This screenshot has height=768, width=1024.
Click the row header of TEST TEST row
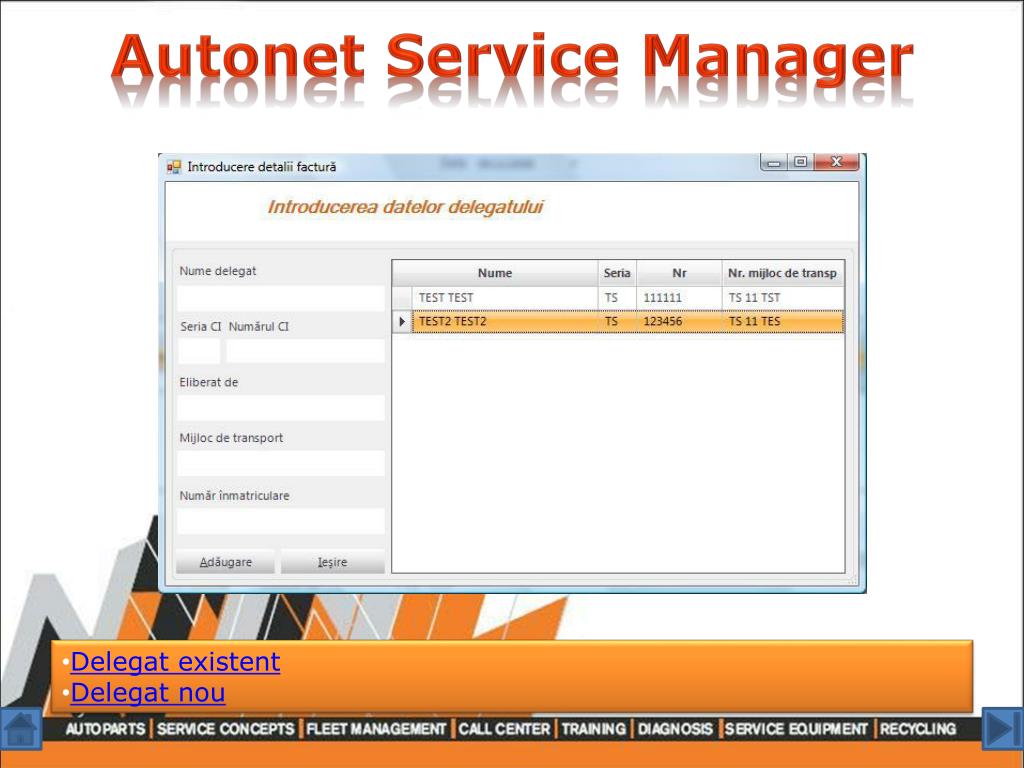click(x=402, y=298)
